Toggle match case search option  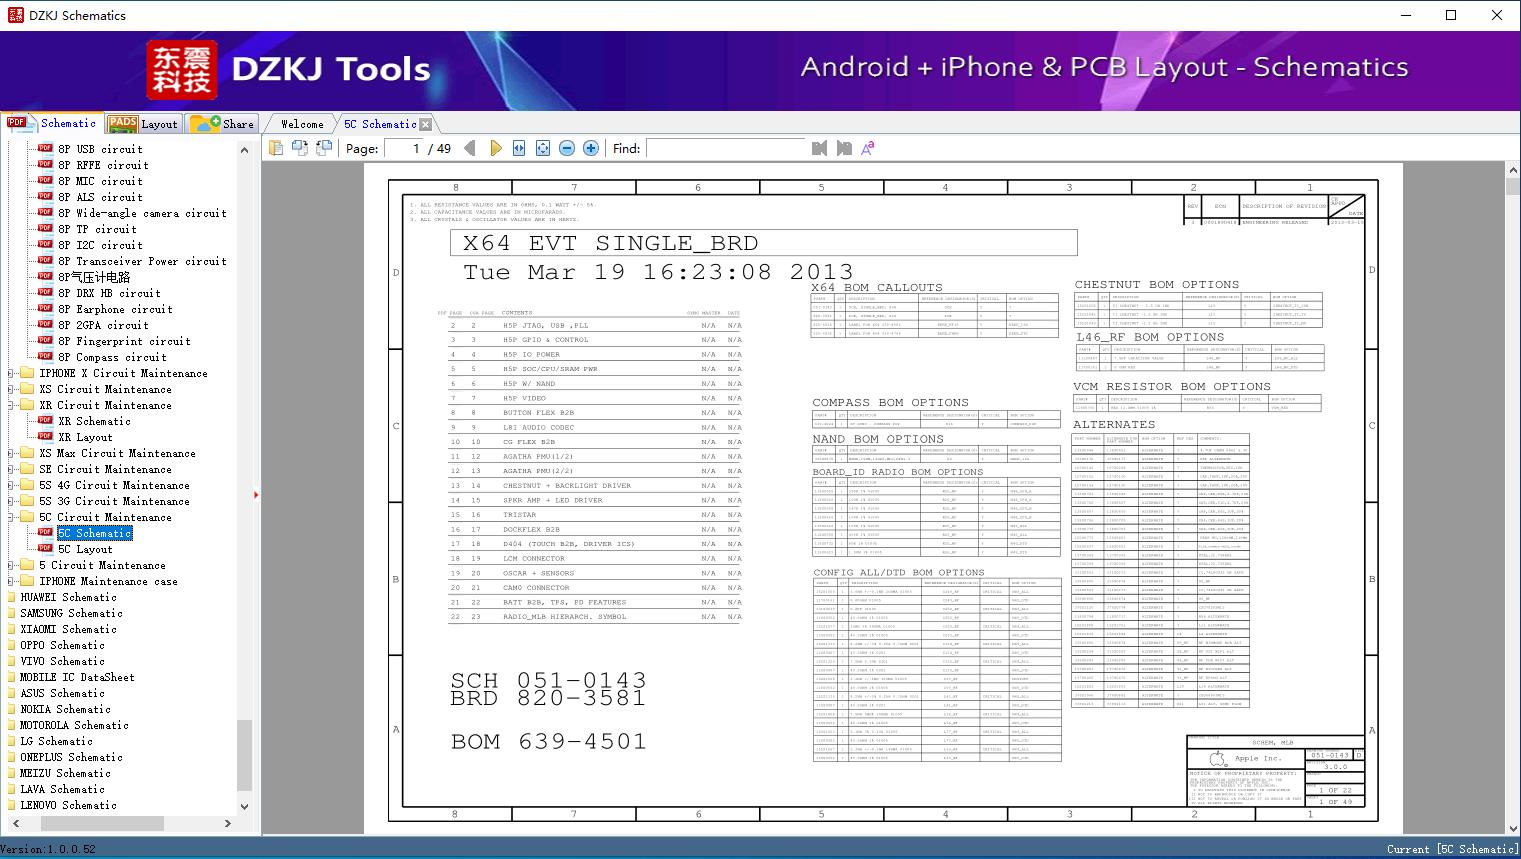(868, 148)
